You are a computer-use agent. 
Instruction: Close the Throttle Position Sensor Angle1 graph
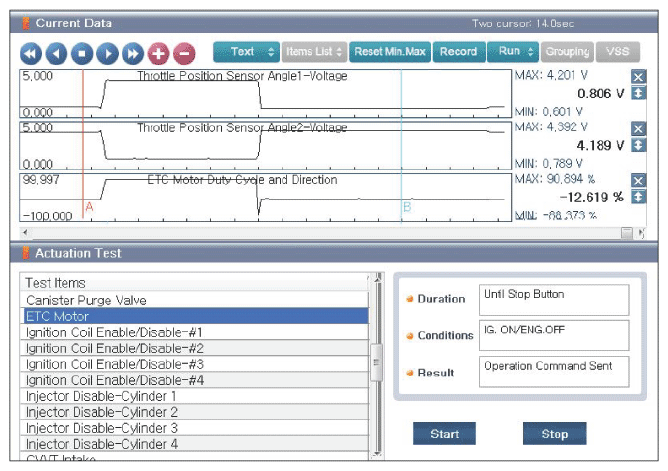point(638,77)
